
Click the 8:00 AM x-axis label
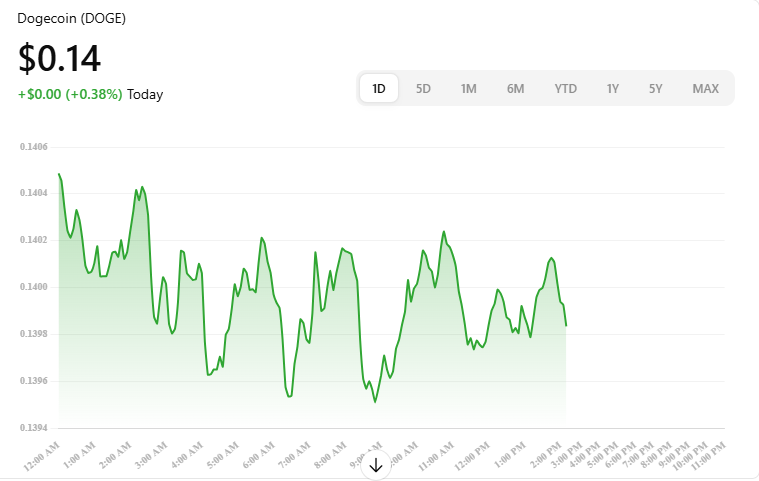pyautogui.click(x=330, y=456)
